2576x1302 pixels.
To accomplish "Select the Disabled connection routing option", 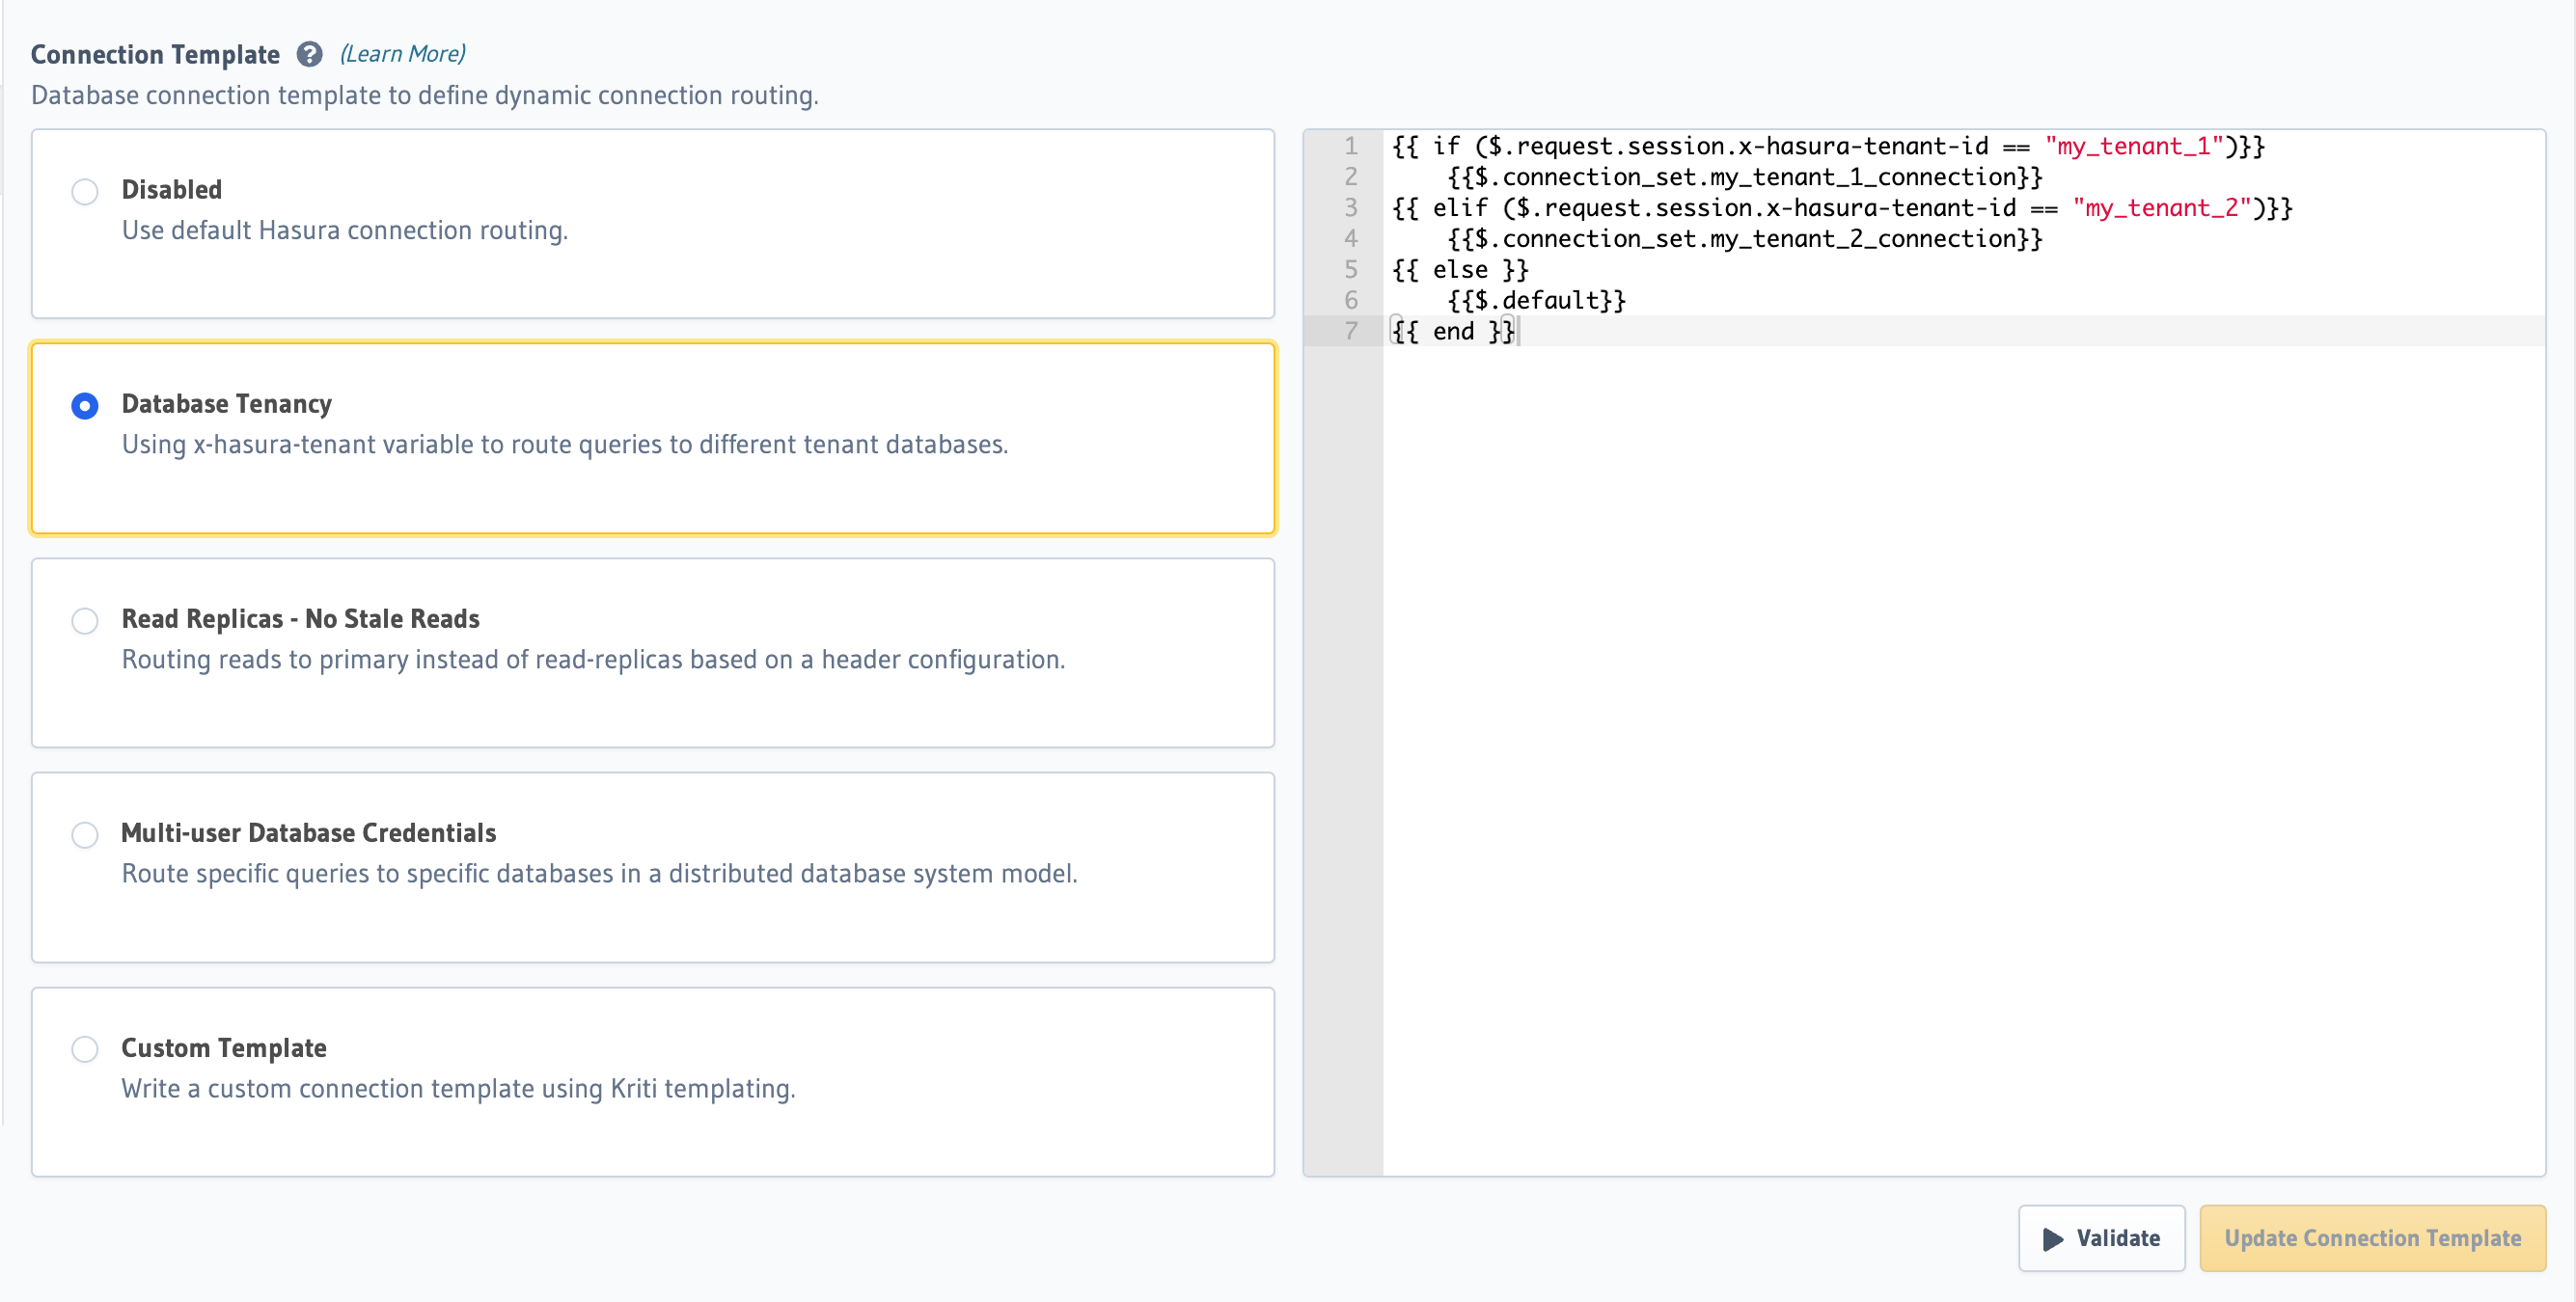I will (85, 191).
